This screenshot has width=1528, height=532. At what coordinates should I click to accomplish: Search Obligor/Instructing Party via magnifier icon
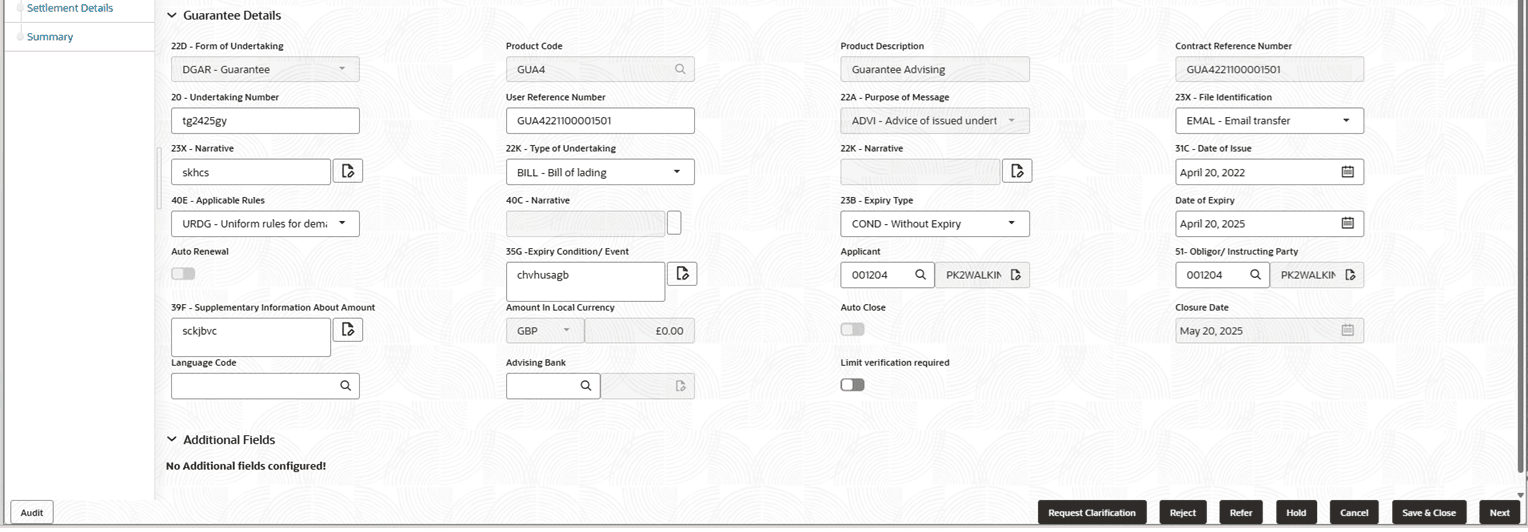point(1255,274)
